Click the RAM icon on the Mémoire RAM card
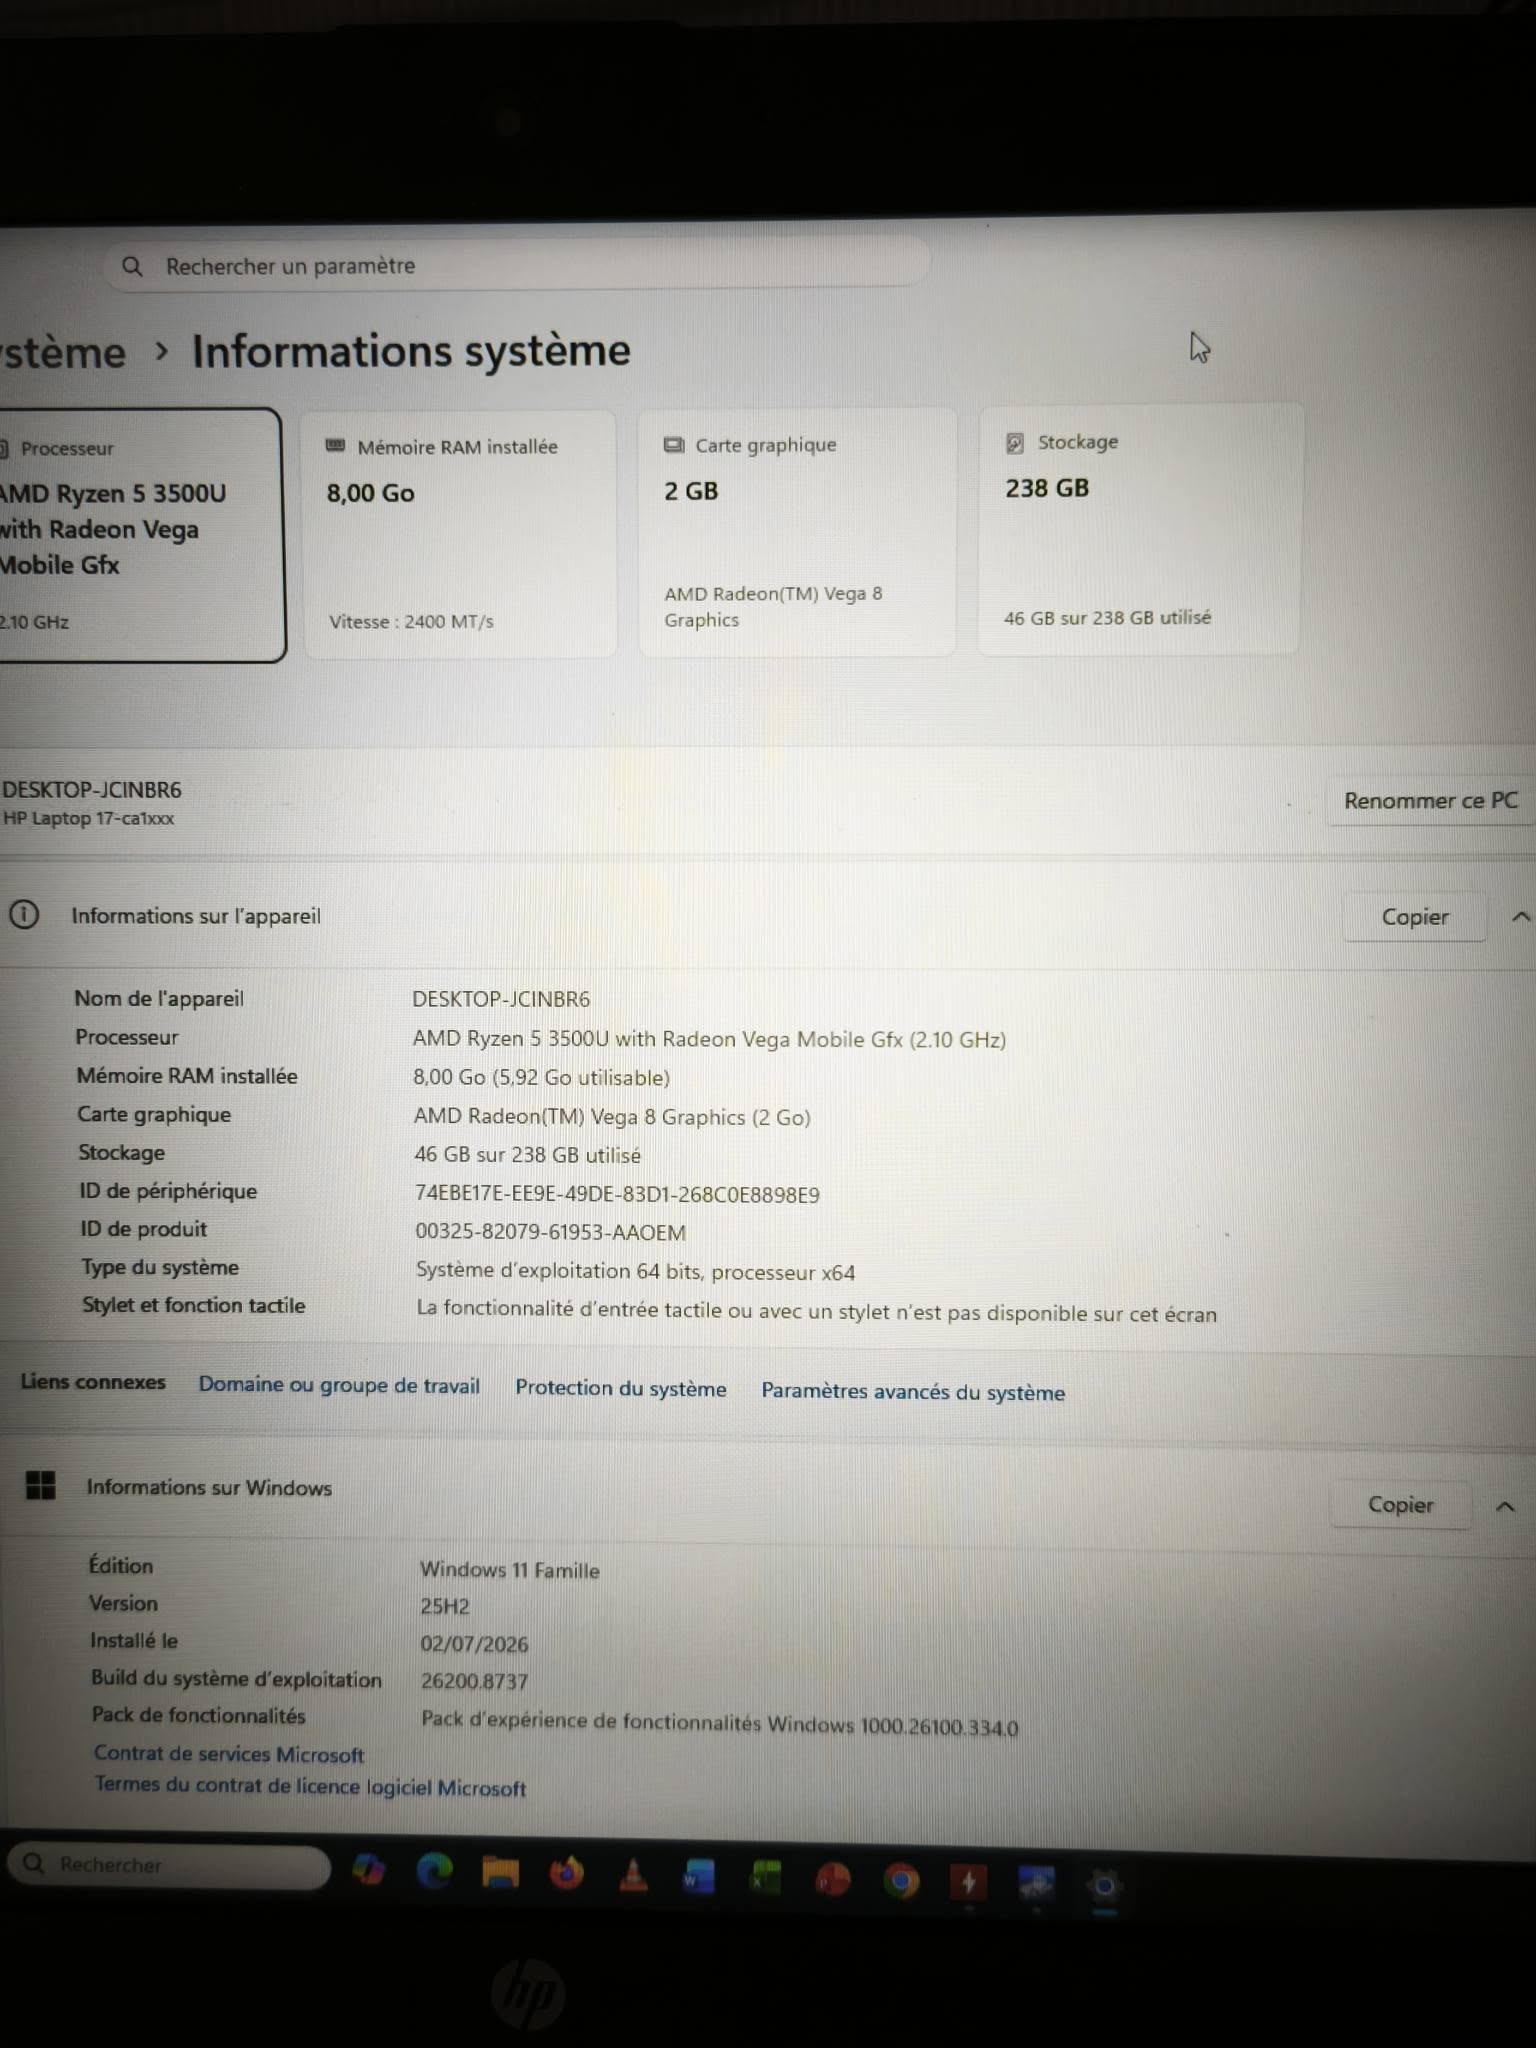This screenshot has height=2048, width=1536. click(336, 446)
